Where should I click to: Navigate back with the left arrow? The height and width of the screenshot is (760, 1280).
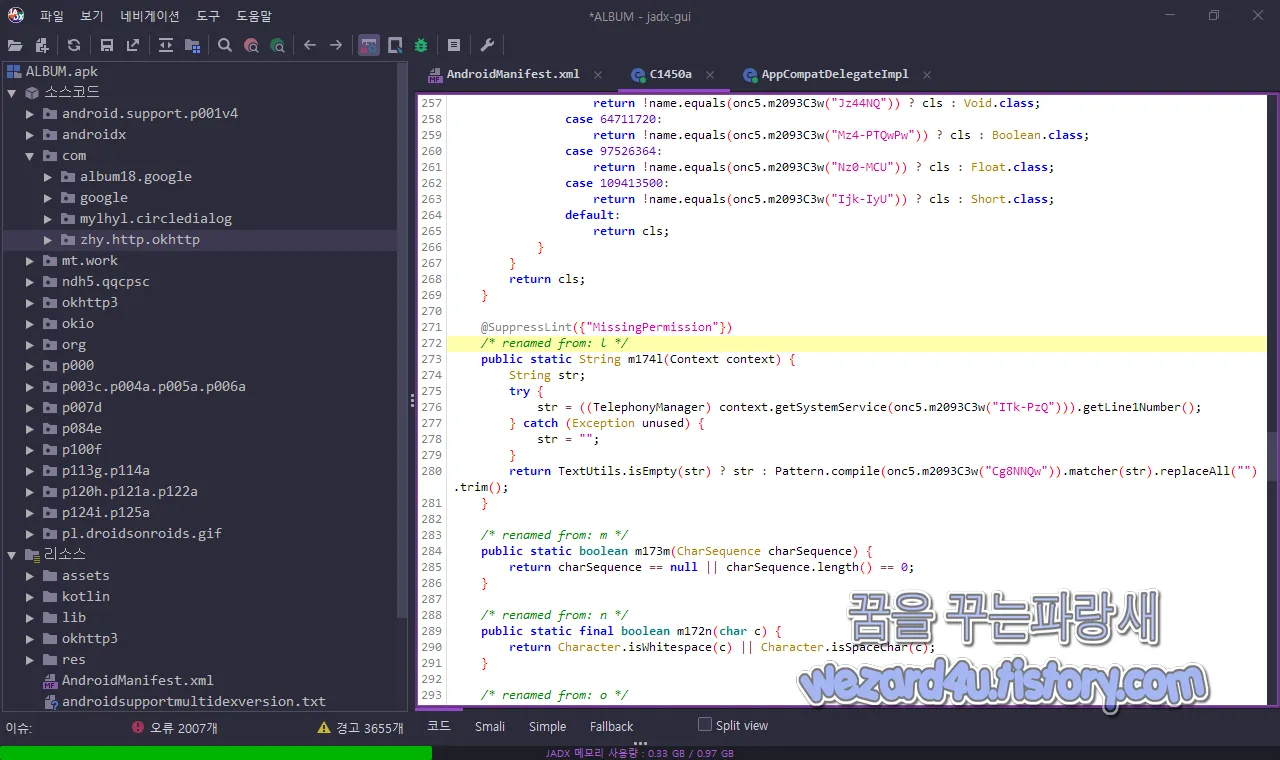(x=310, y=45)
